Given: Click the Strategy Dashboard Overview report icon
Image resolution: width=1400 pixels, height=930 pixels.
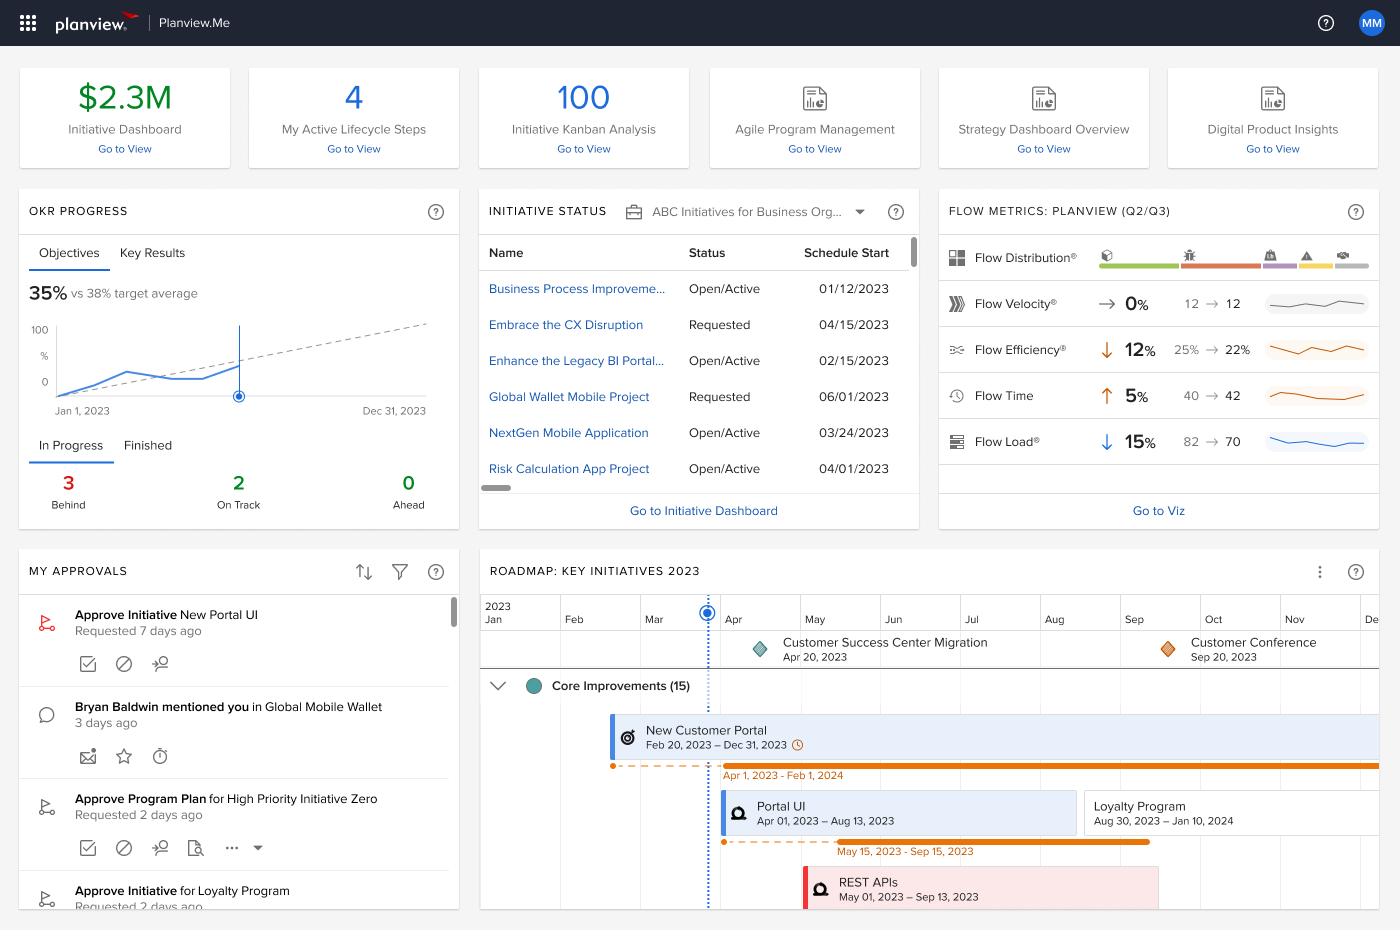Looking at the screenshot, I should (x=1044, y=98).
